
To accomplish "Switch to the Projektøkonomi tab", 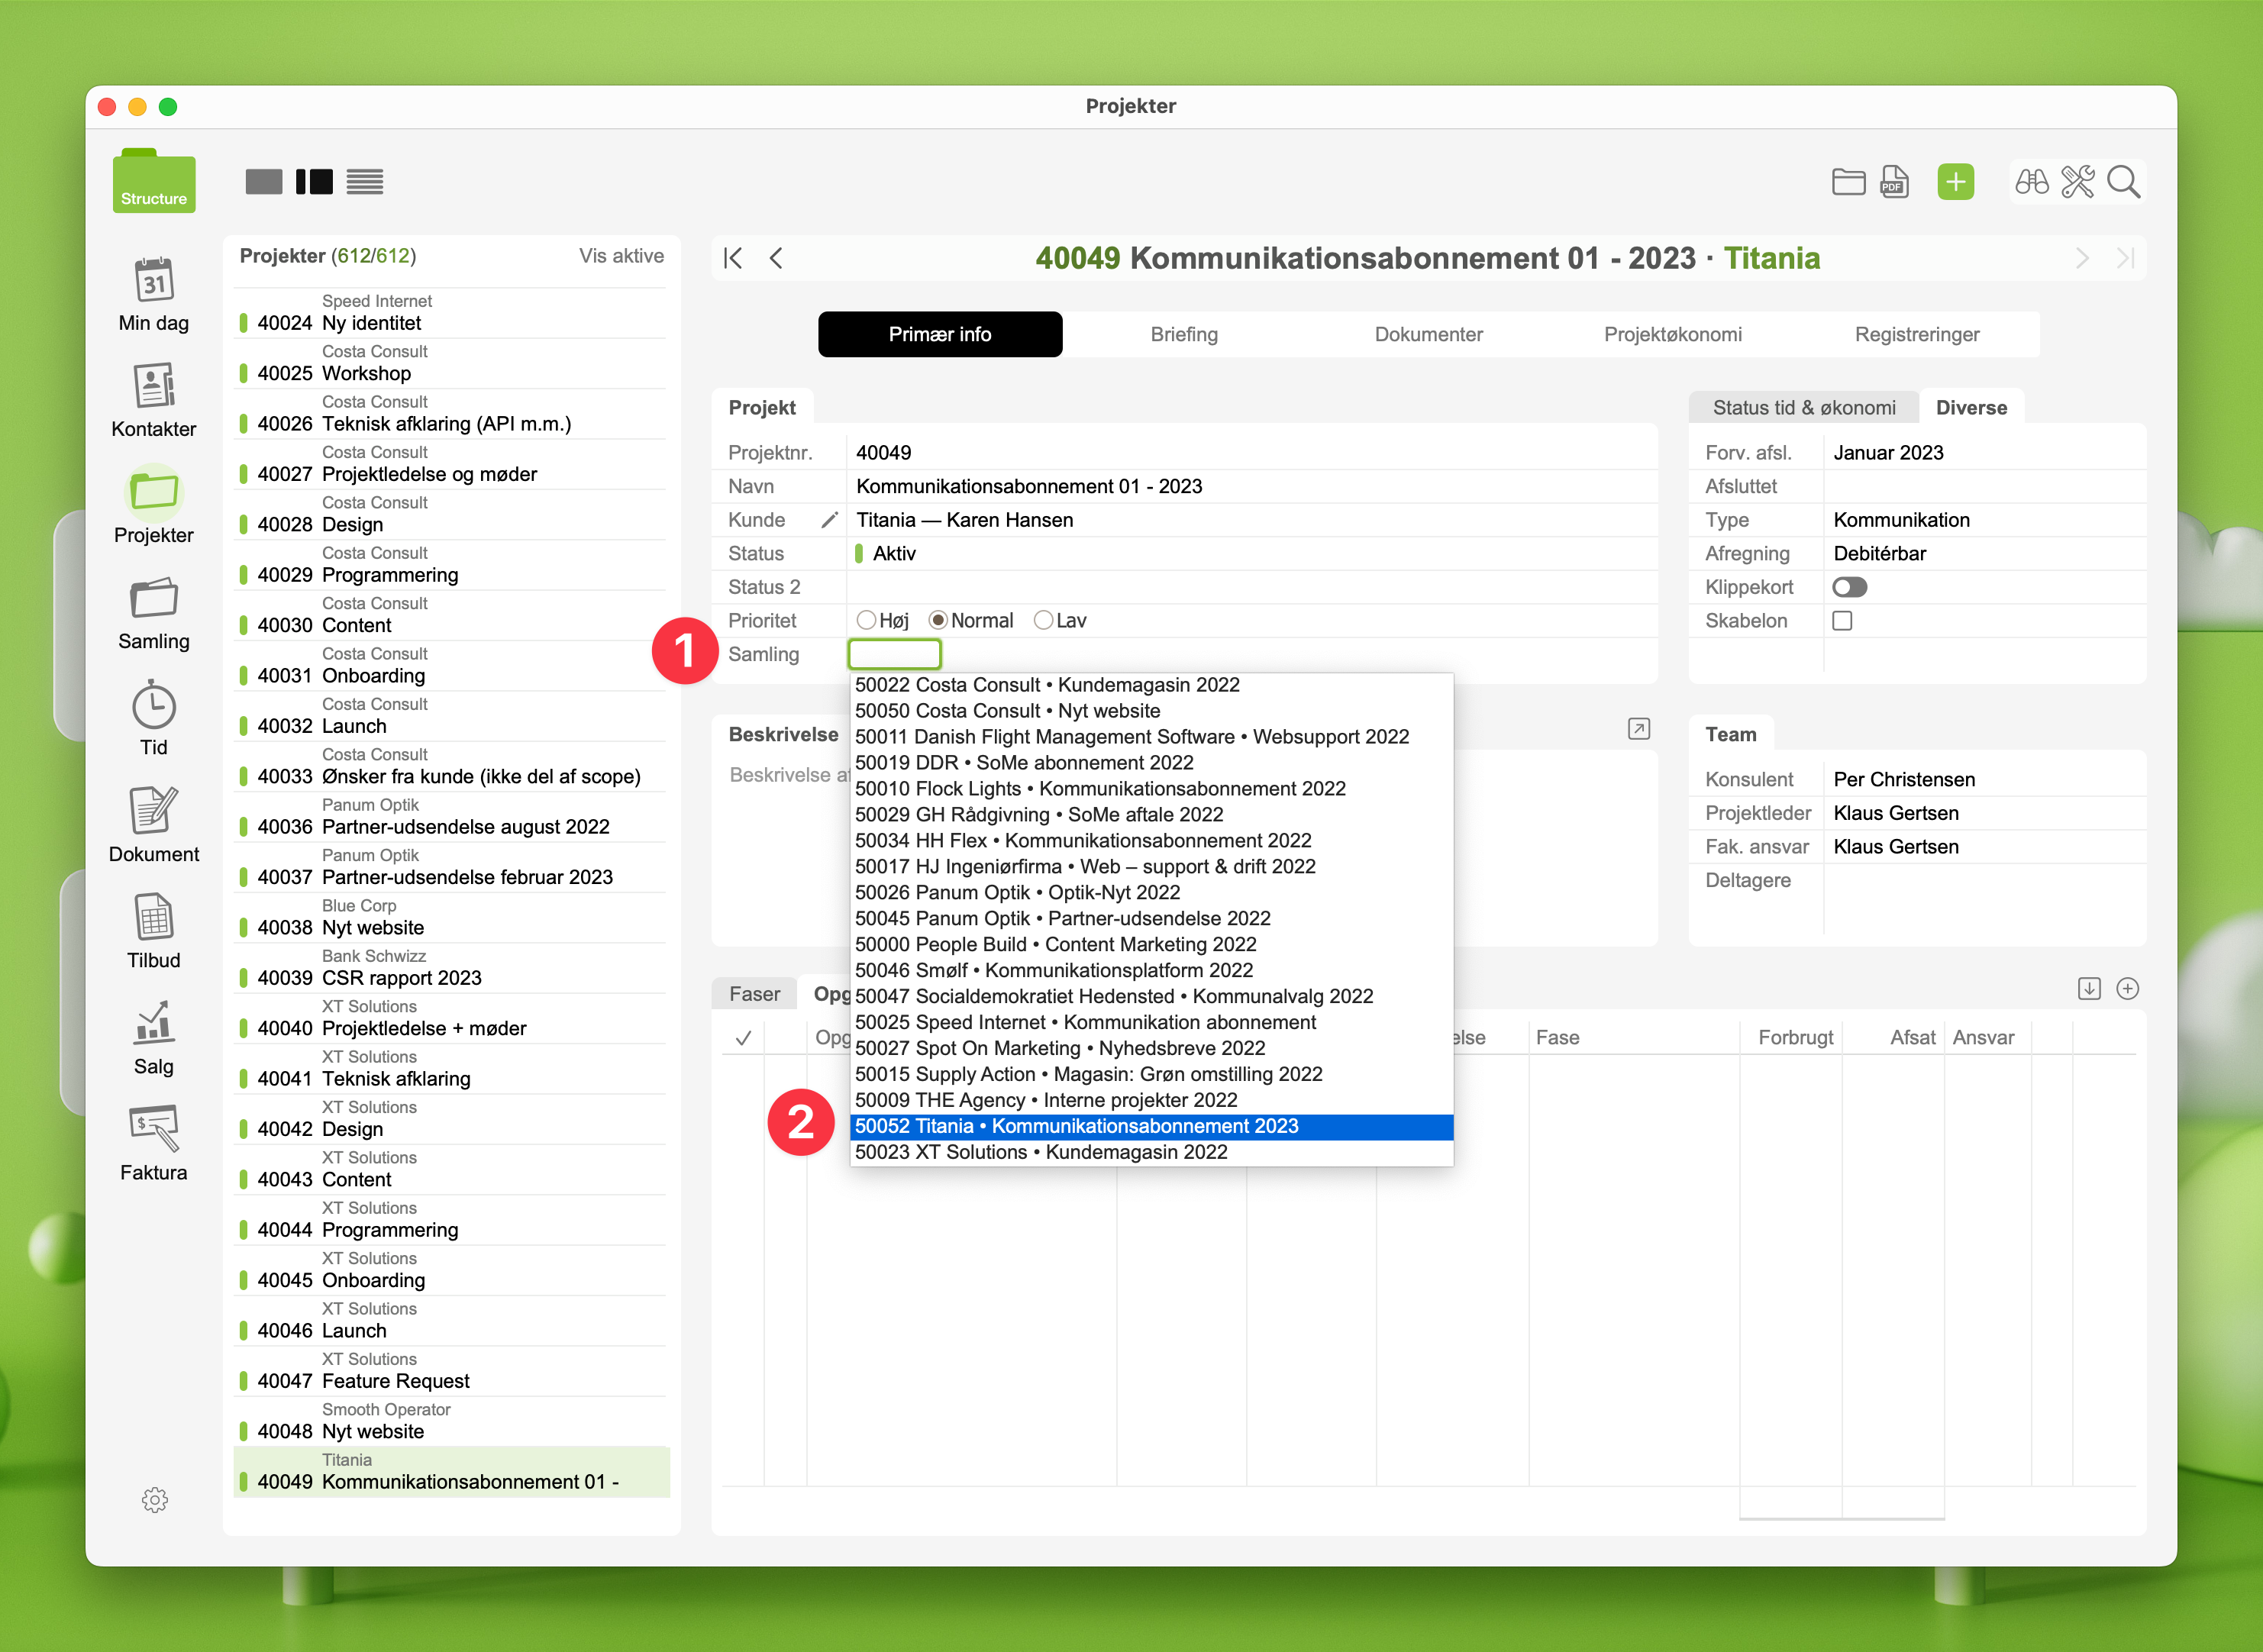I will click(1672, 334).
